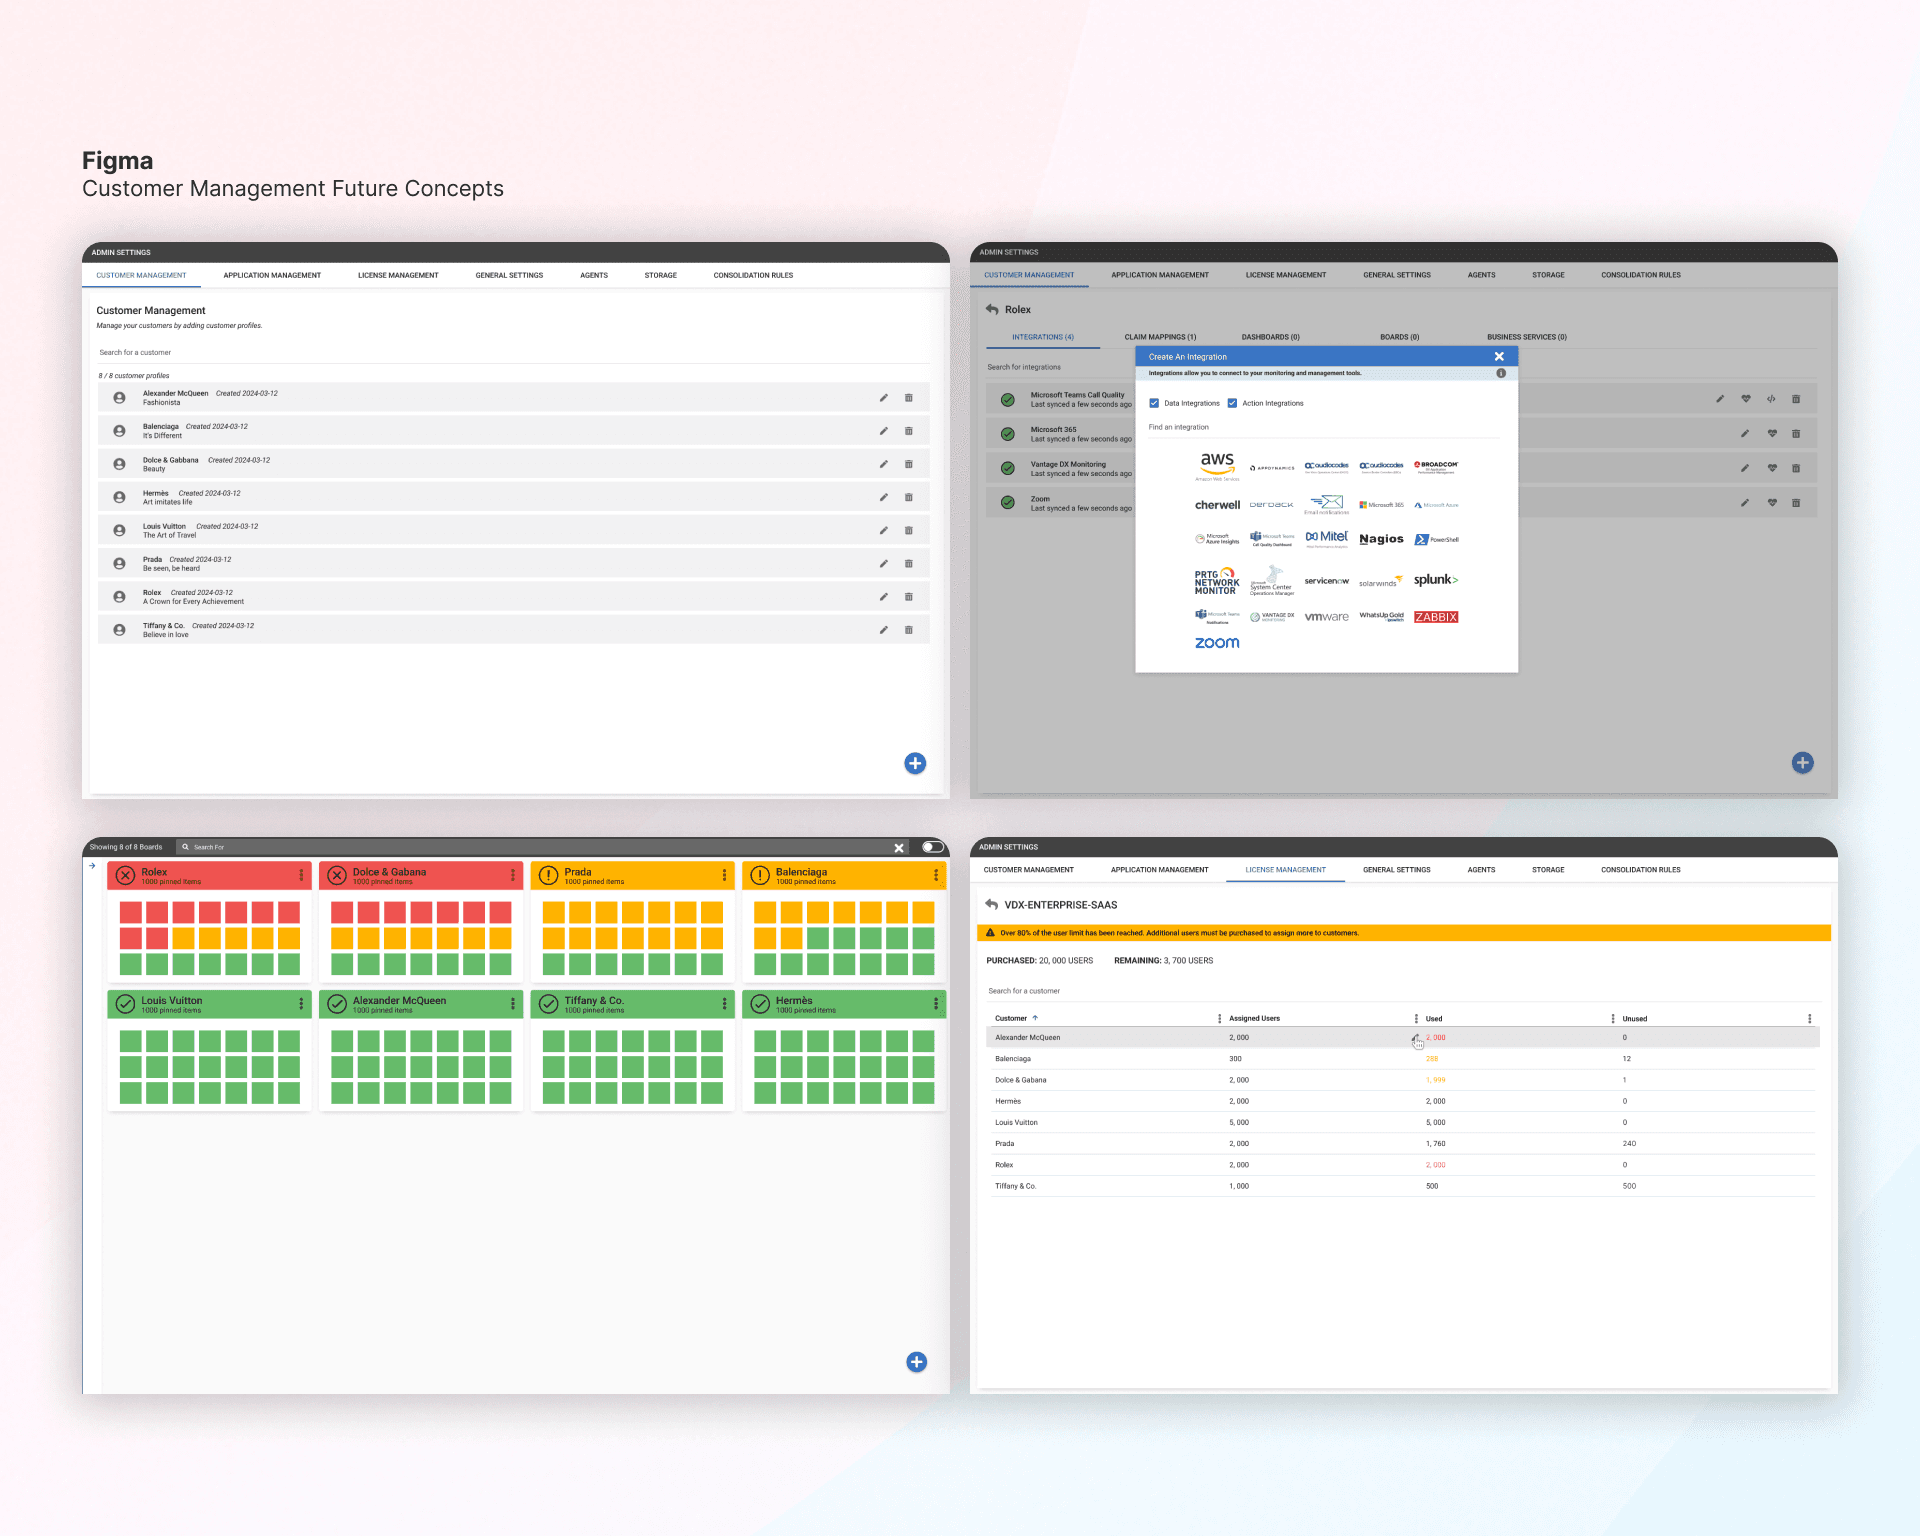Viewport: 1920px width, 1536px height.
Task: Click the warning status icon on the Prada board
Action: pyautogui.click(x=548, y=876)
